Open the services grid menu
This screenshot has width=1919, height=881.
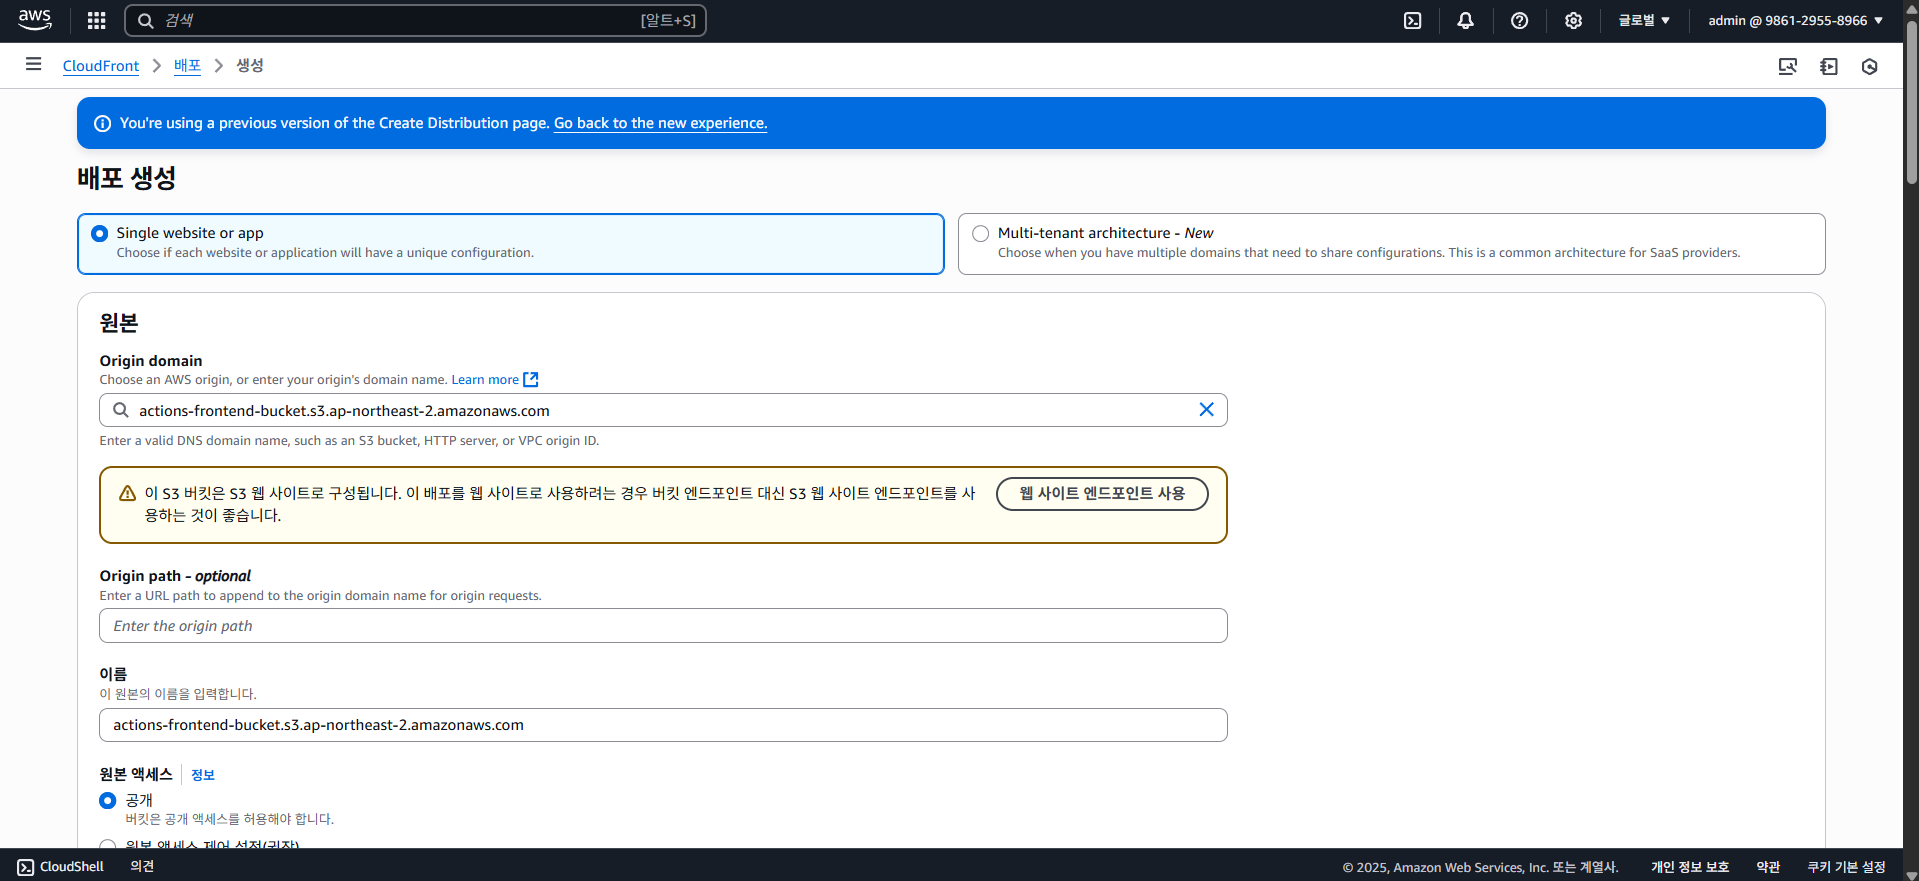[96, 20]
